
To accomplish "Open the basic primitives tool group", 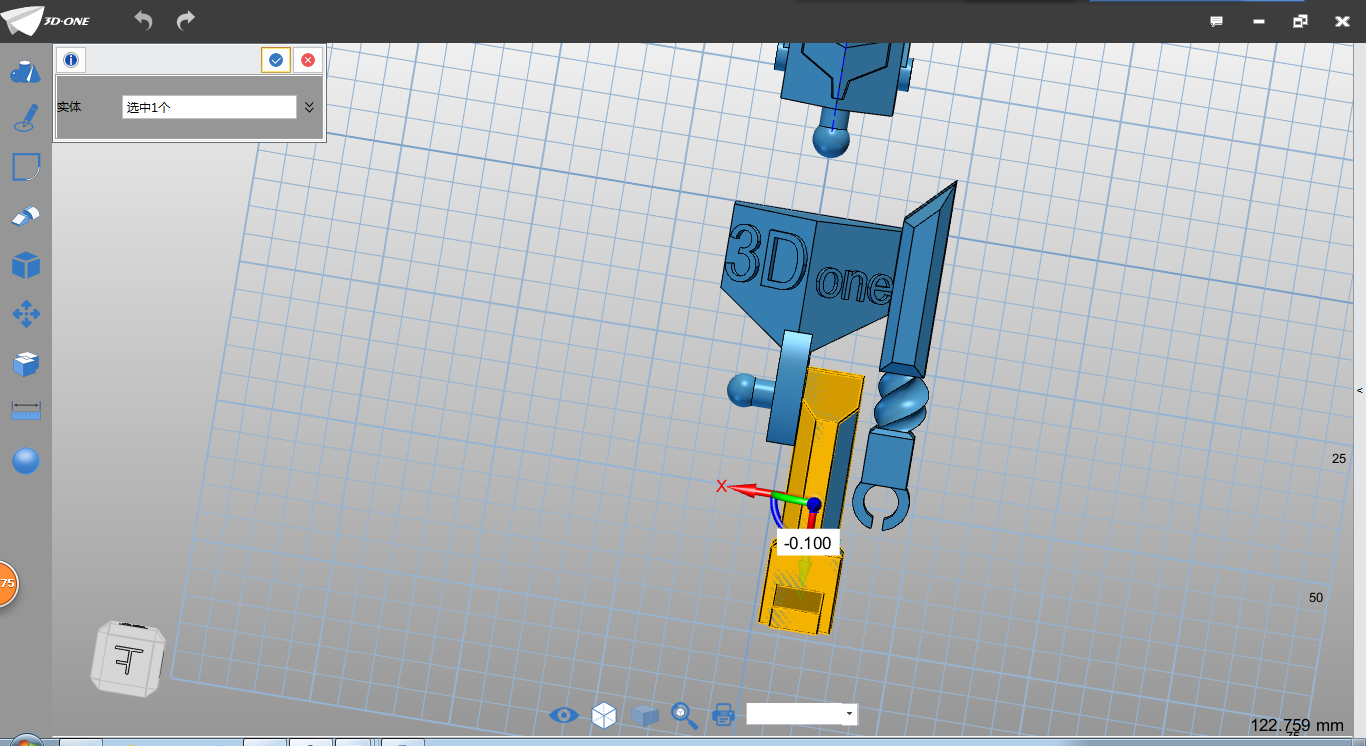I will coord(25,71).
